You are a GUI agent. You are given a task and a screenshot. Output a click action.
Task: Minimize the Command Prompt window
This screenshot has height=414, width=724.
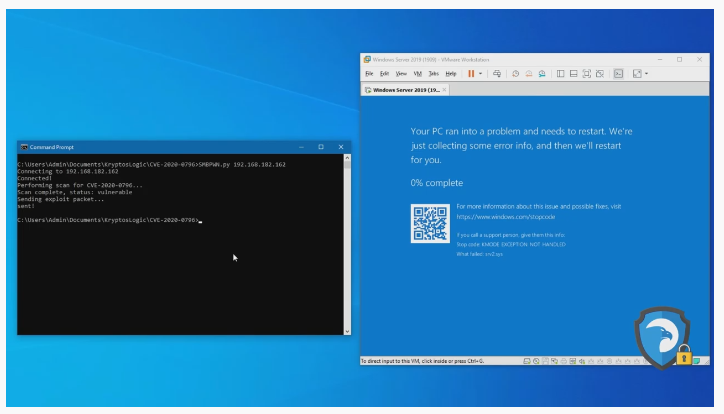(302, 147)
